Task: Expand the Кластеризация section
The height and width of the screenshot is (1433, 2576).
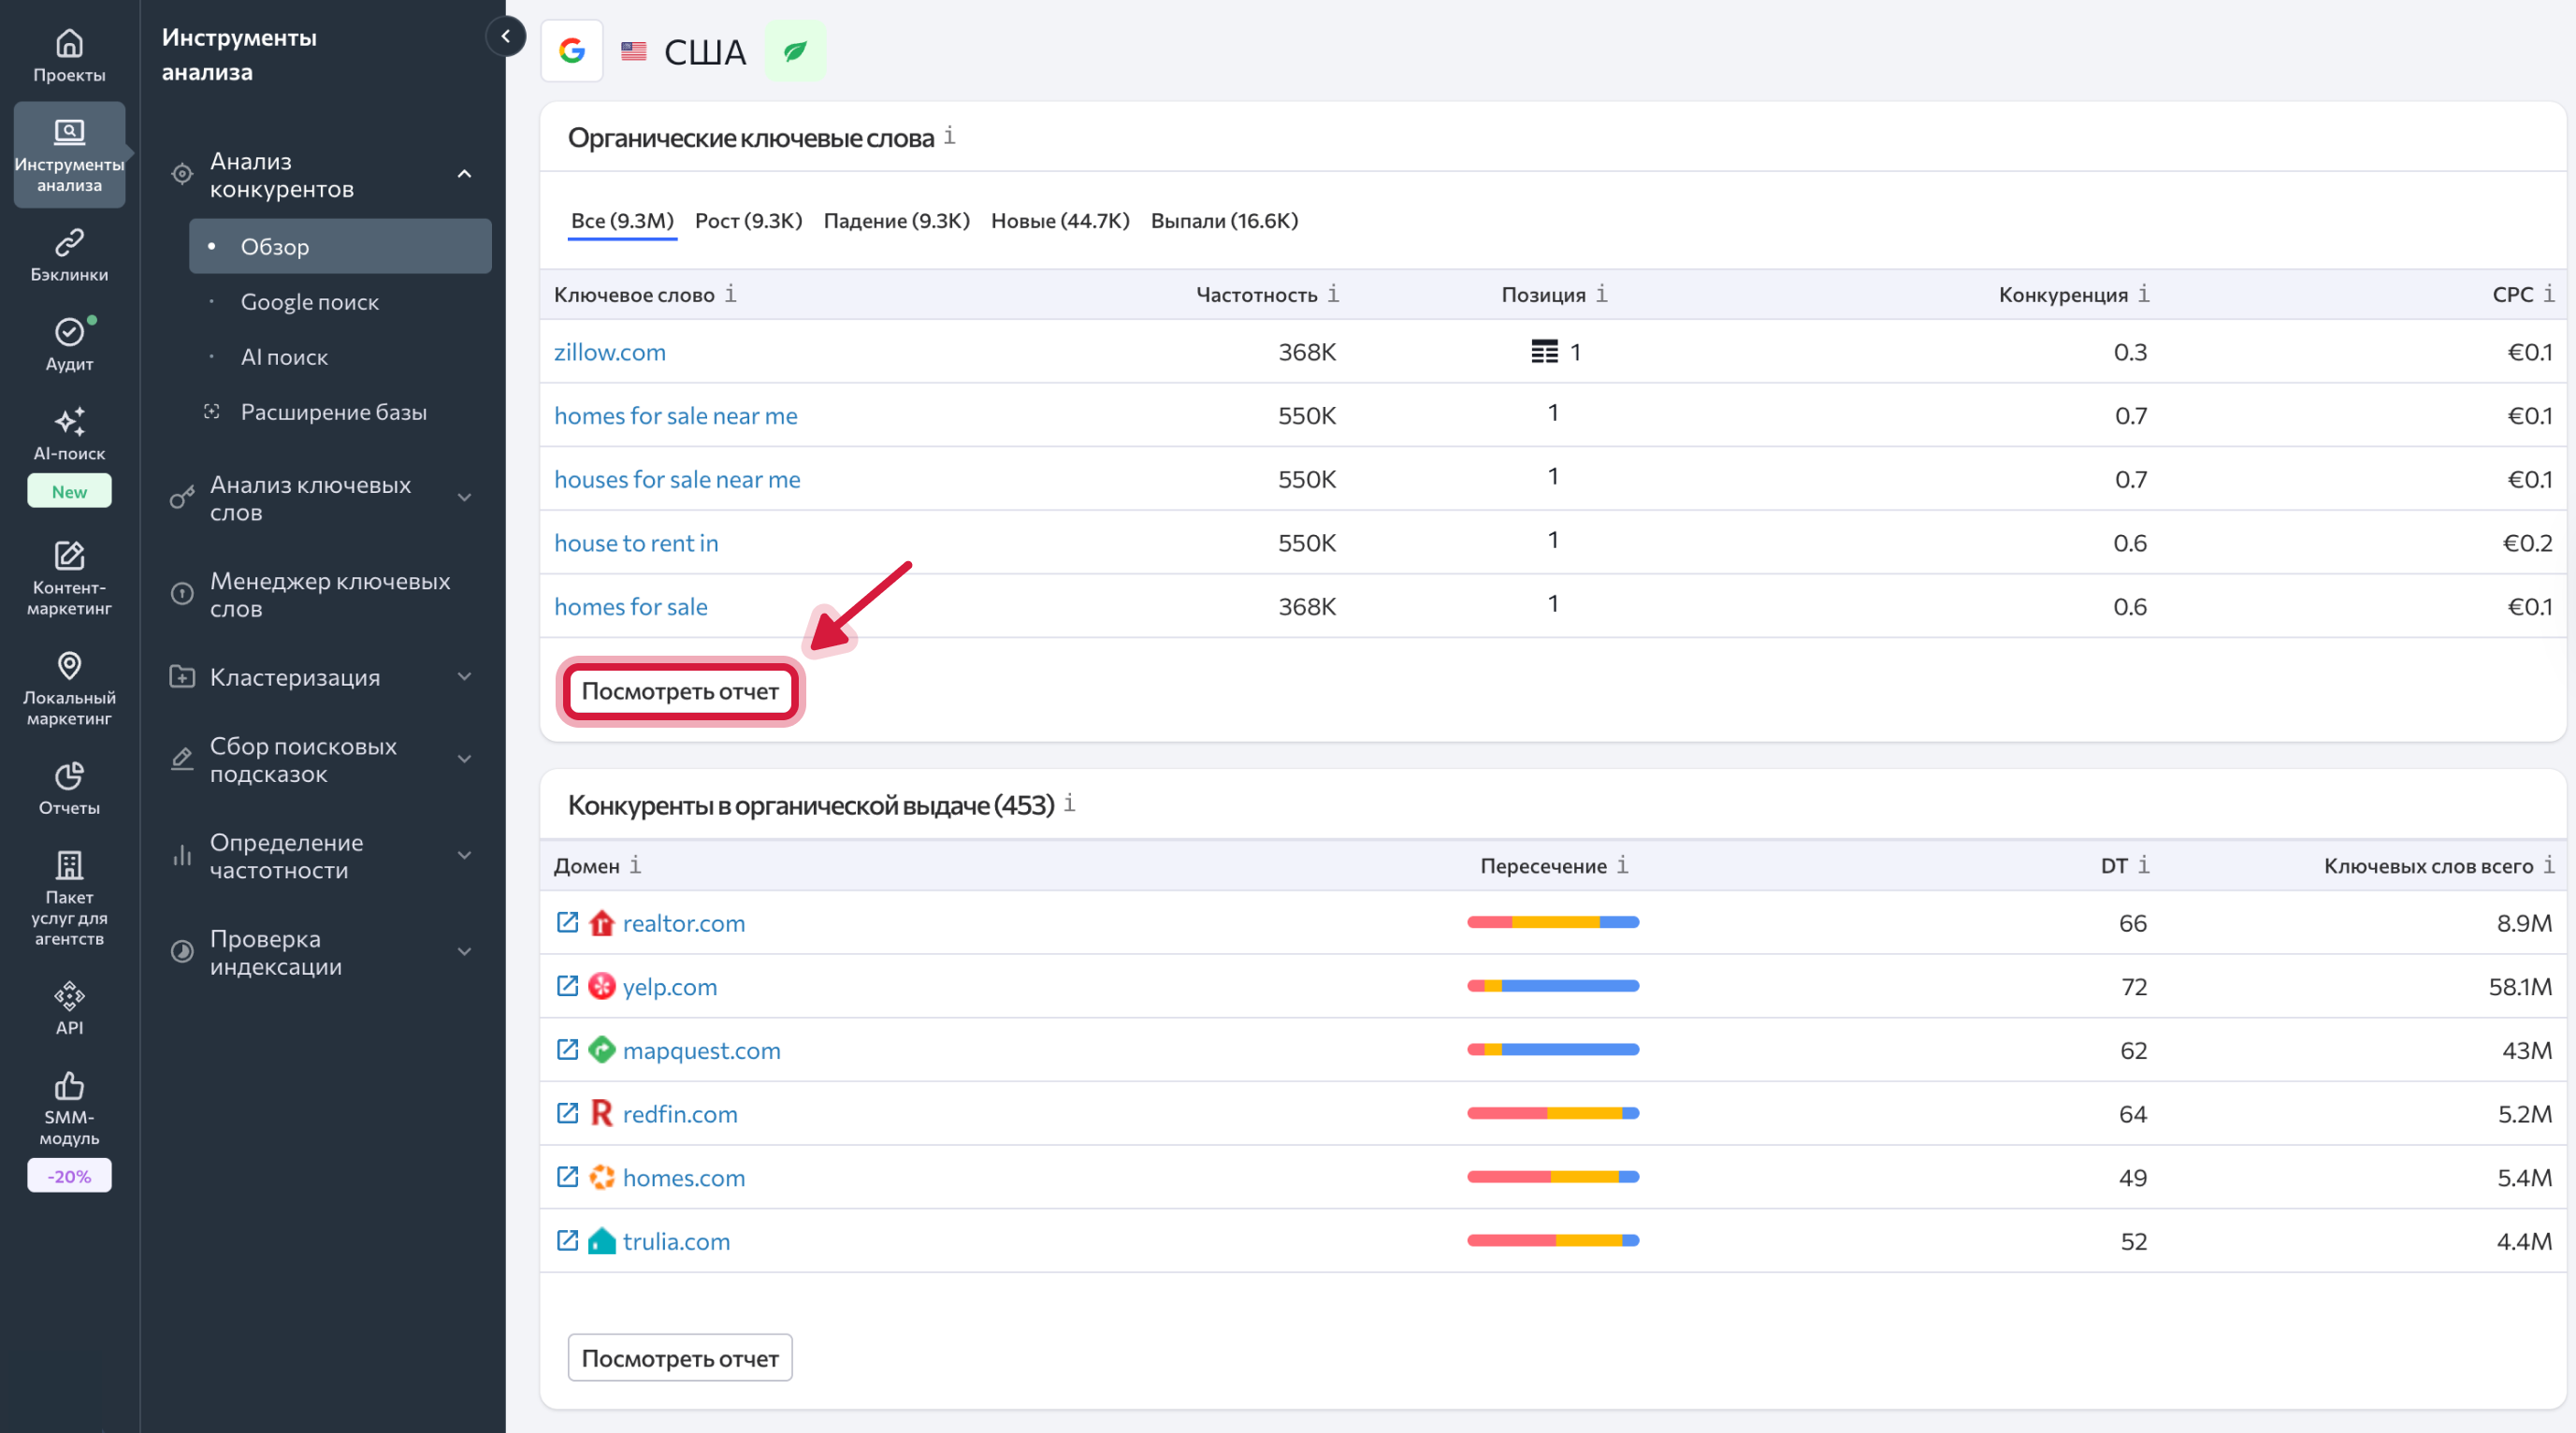Action: click(464, 676)
